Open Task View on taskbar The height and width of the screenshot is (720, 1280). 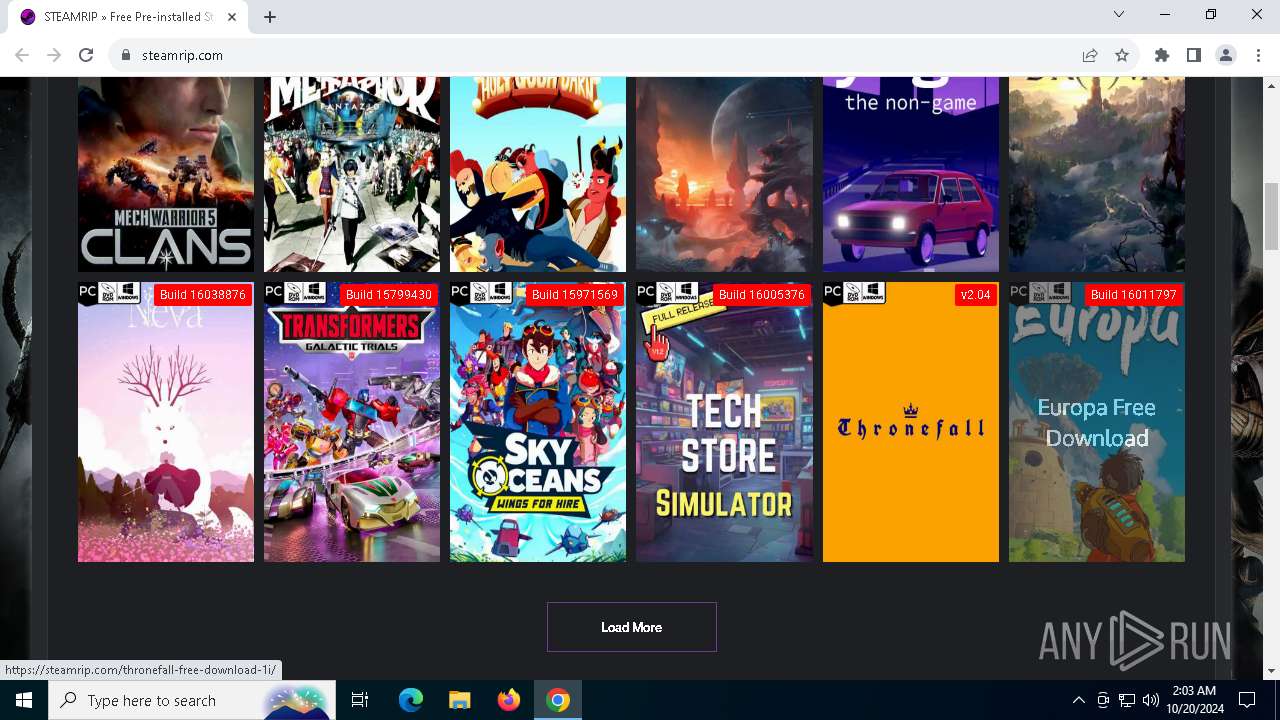[361, 700]
